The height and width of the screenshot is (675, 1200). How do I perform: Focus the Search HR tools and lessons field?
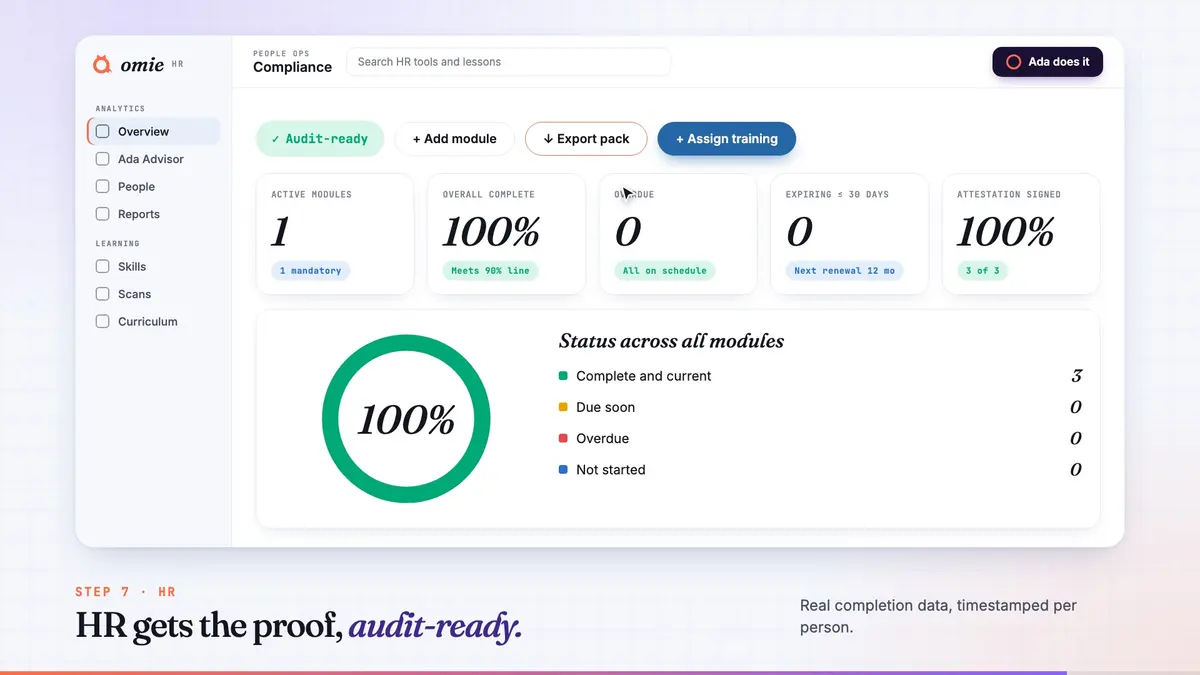(x=508, y=62)
